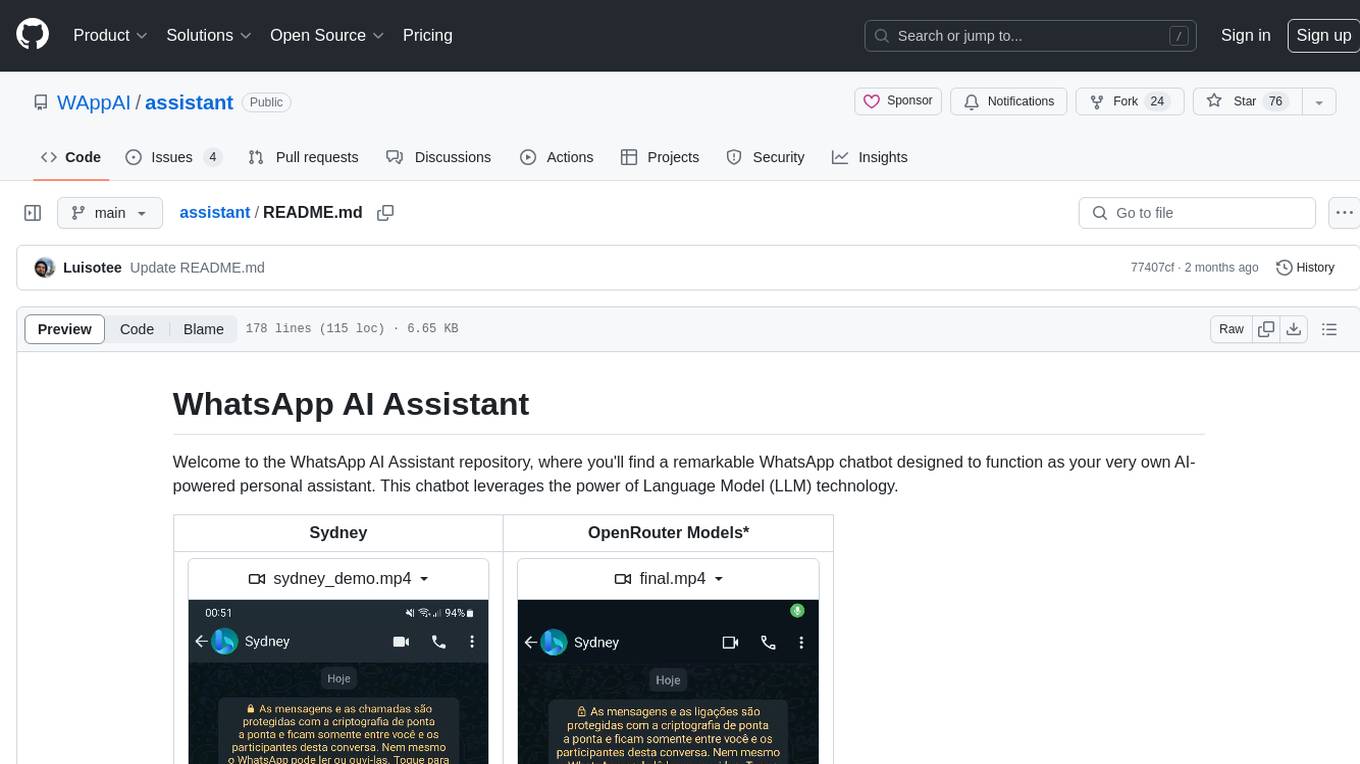The width and height of the screenshot is (1360, 764).
Task: Copy the README.md file path
Action: click(x=385, y=213)
